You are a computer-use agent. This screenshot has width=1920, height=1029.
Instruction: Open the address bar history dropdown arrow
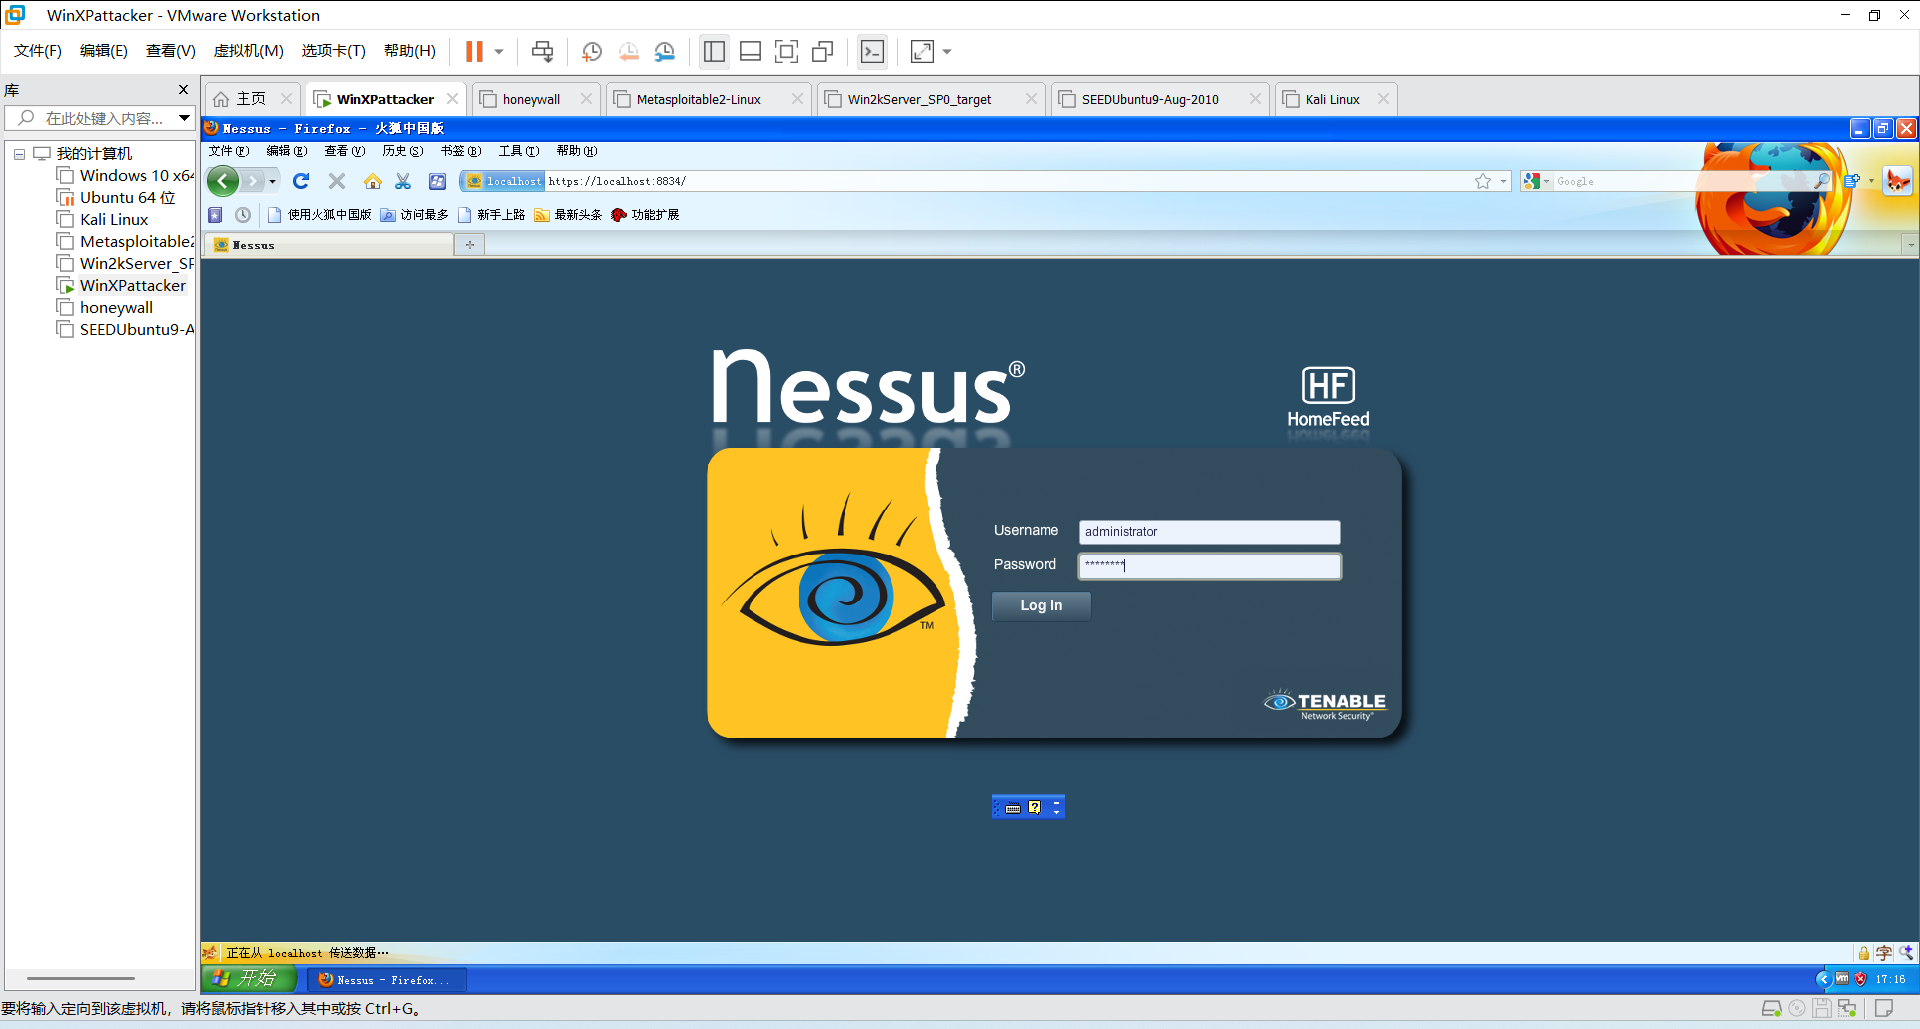1503,181
